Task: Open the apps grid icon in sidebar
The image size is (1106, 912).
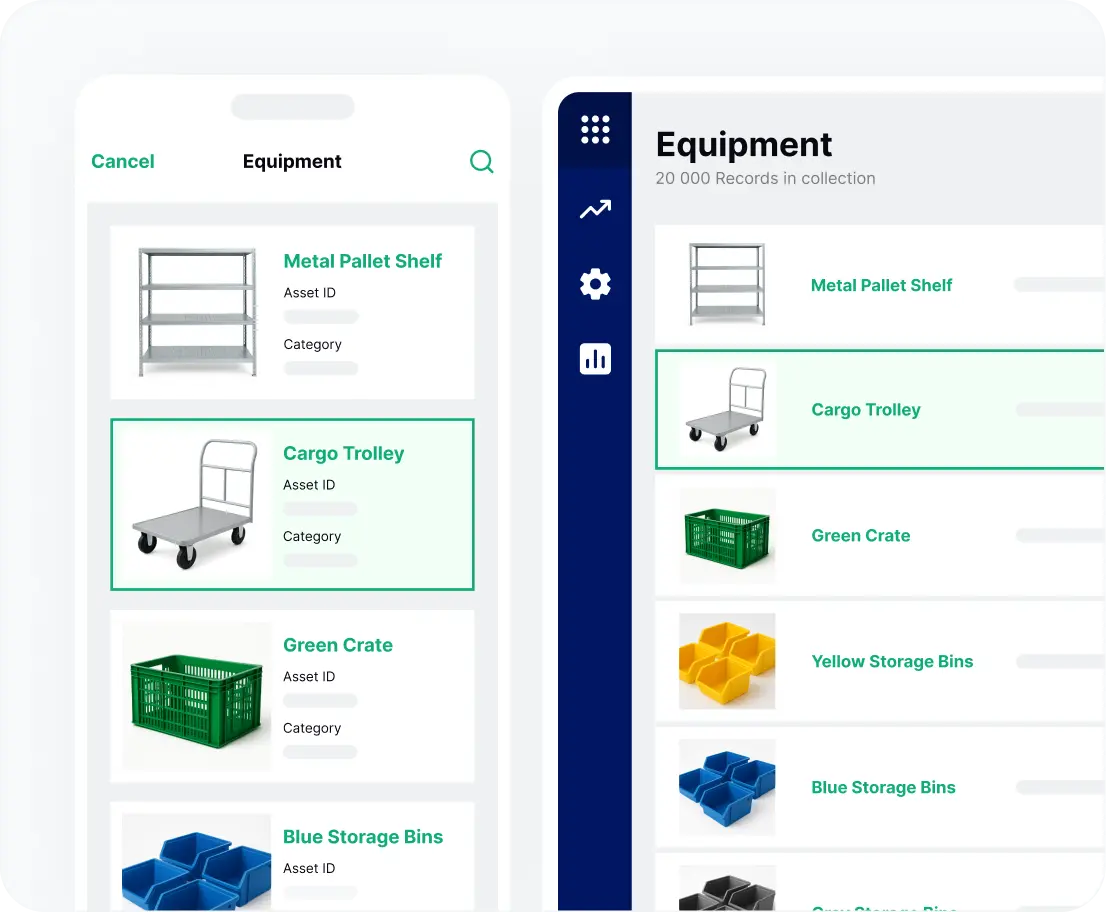Action: (595, 130)
